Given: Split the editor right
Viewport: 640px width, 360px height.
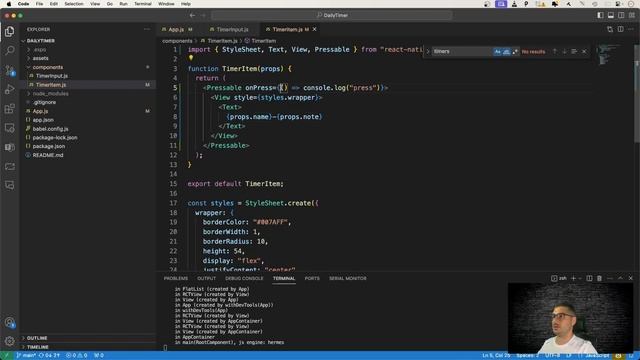Looking at the screenshot, I should [x=620, y=29].
